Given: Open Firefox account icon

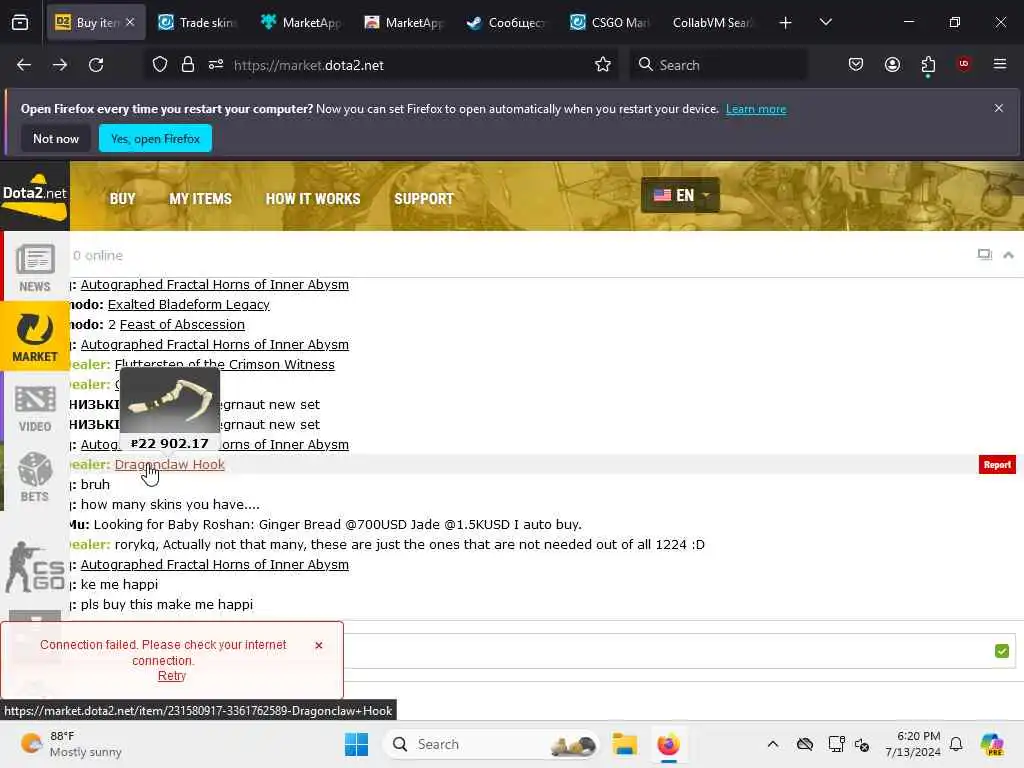Looking at the screenshot, I should [892, 64].
